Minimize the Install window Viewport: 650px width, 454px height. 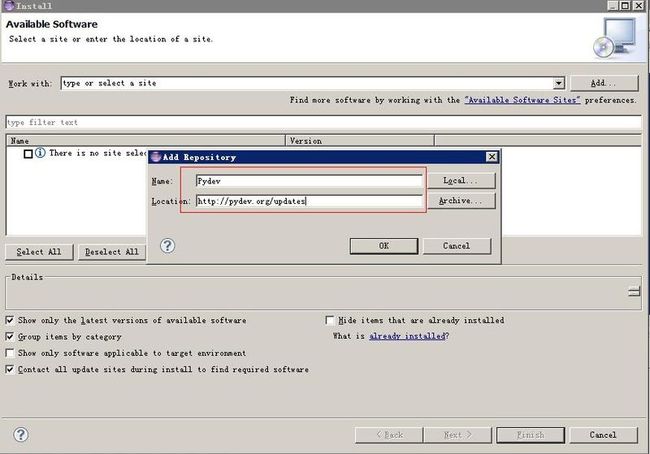coord(613,5)
